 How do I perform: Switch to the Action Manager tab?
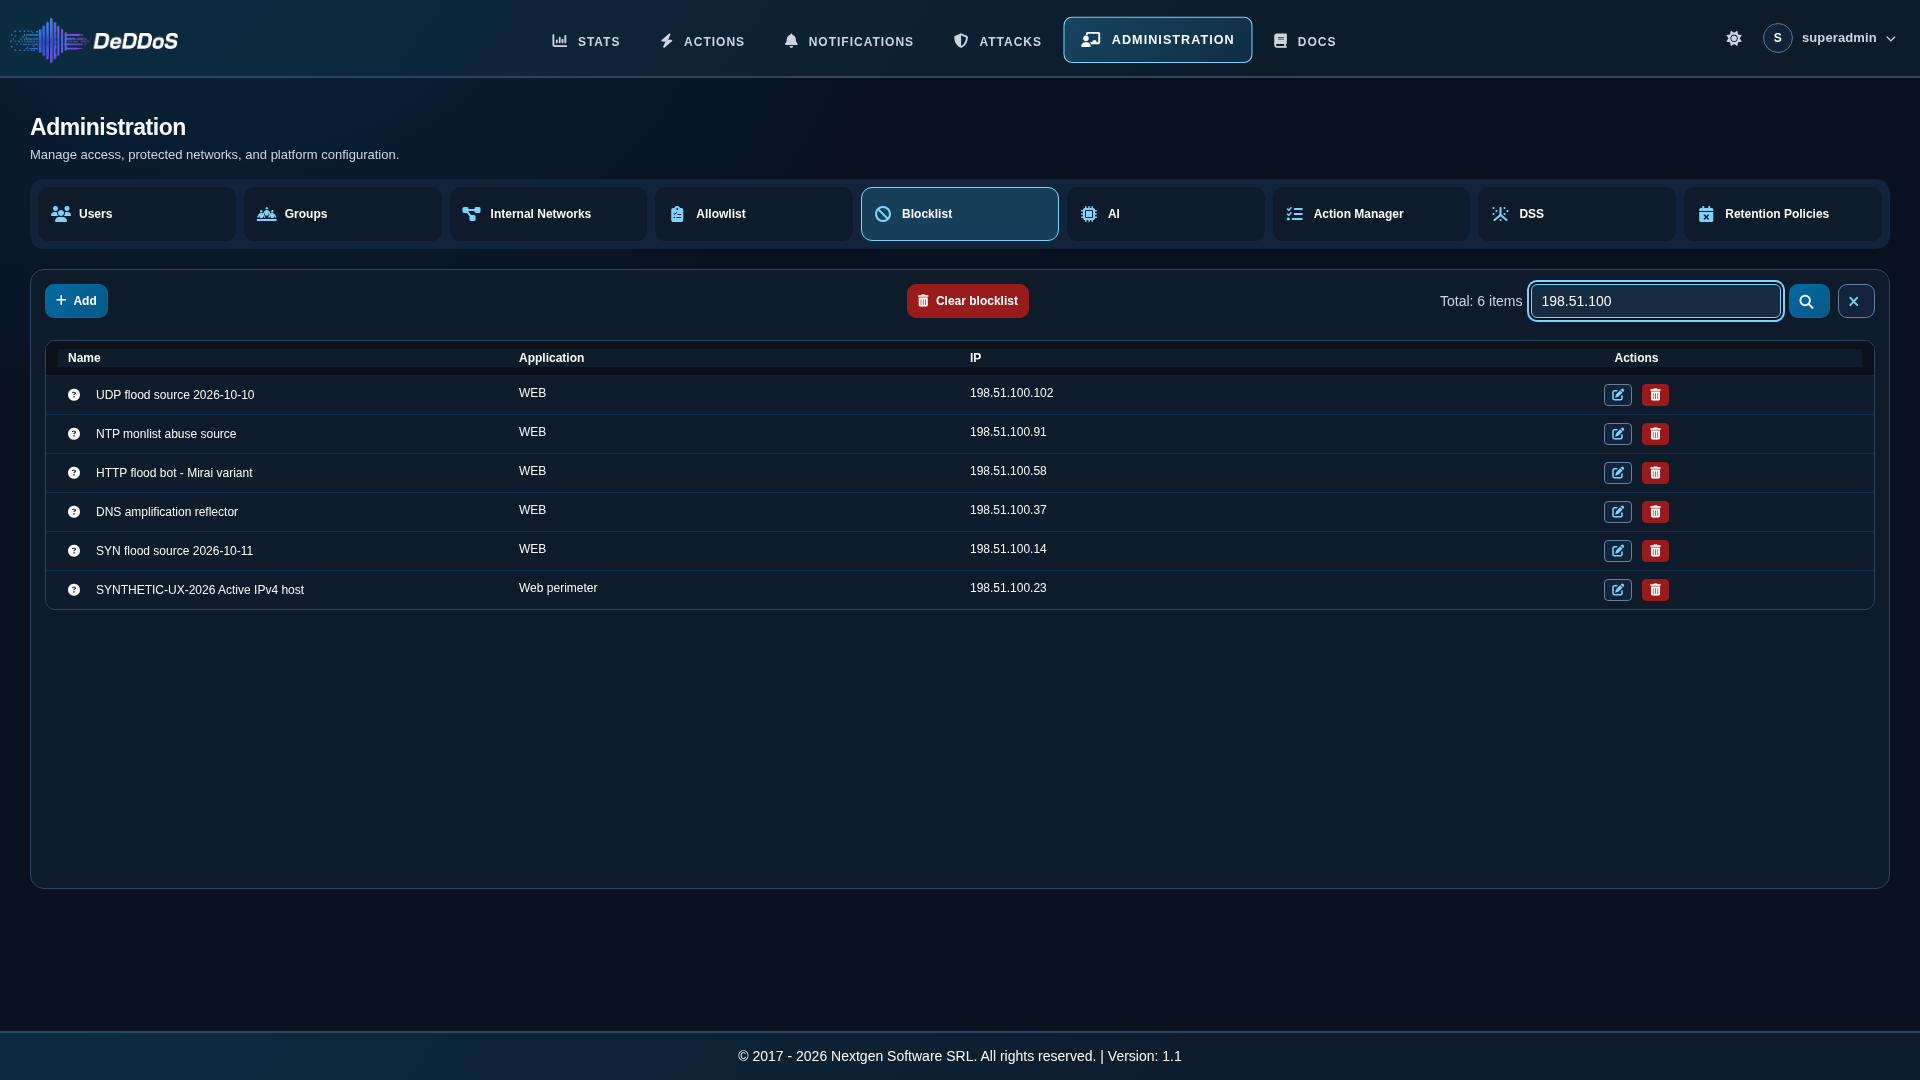point(1371,214)
